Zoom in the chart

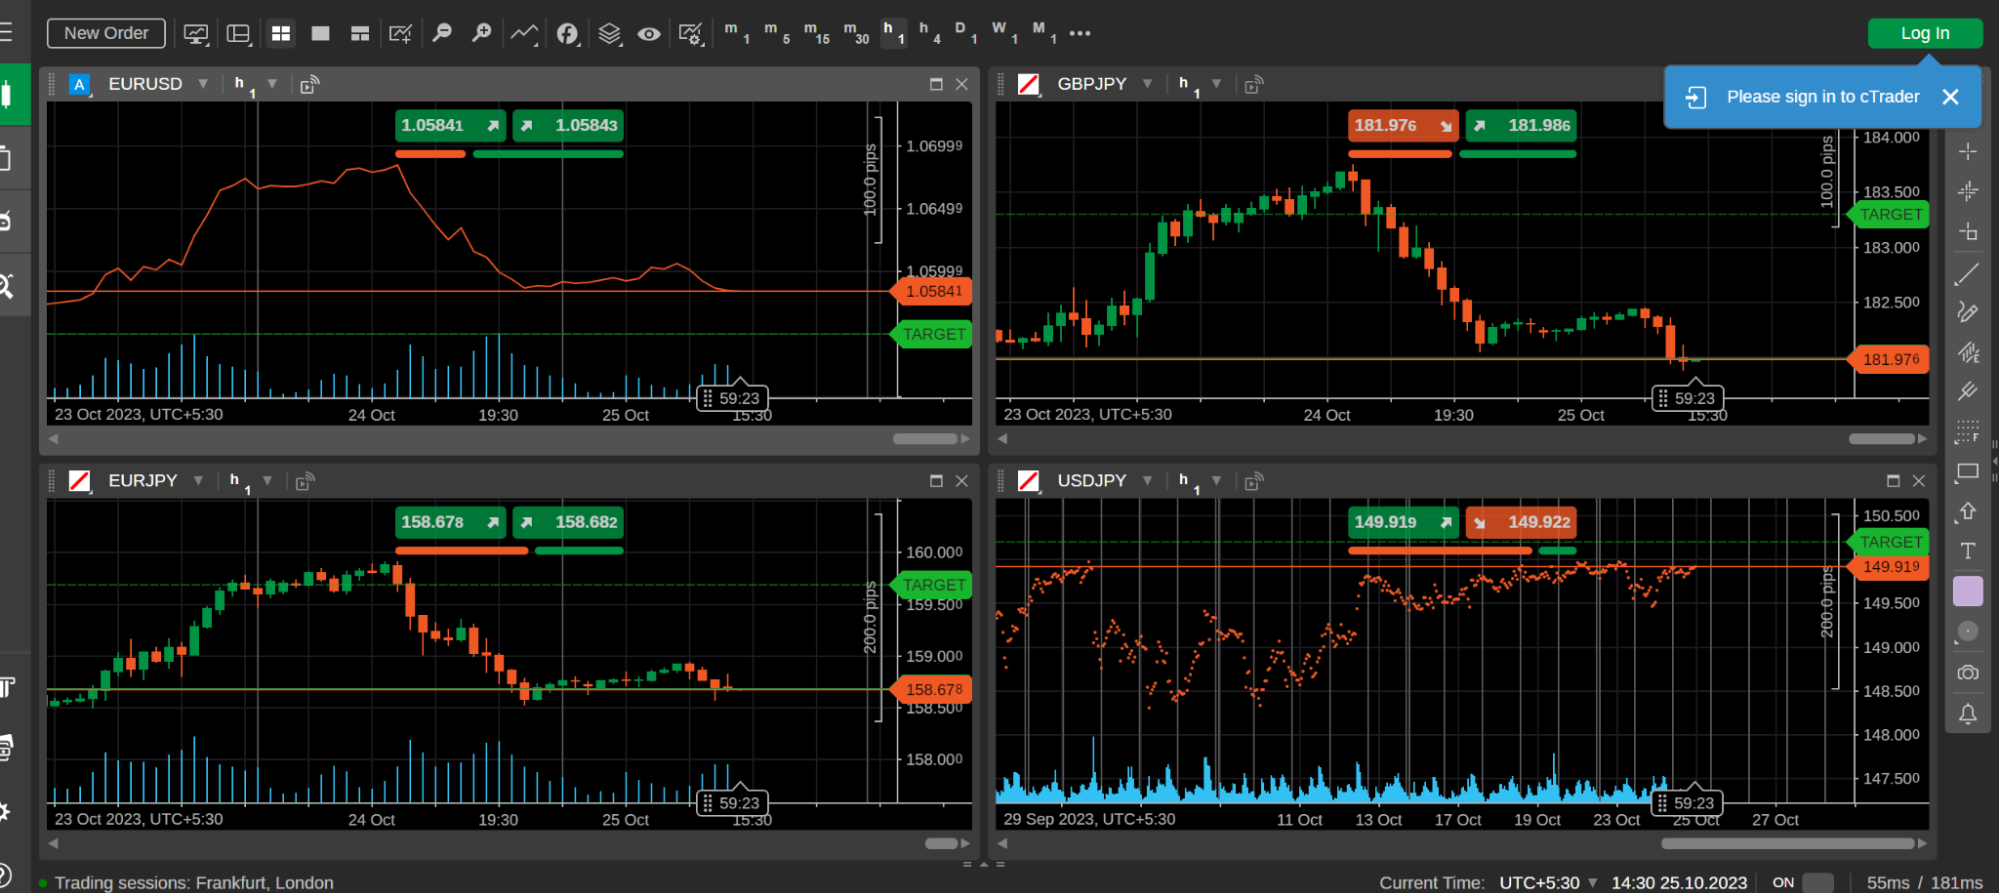coord(482,34)
